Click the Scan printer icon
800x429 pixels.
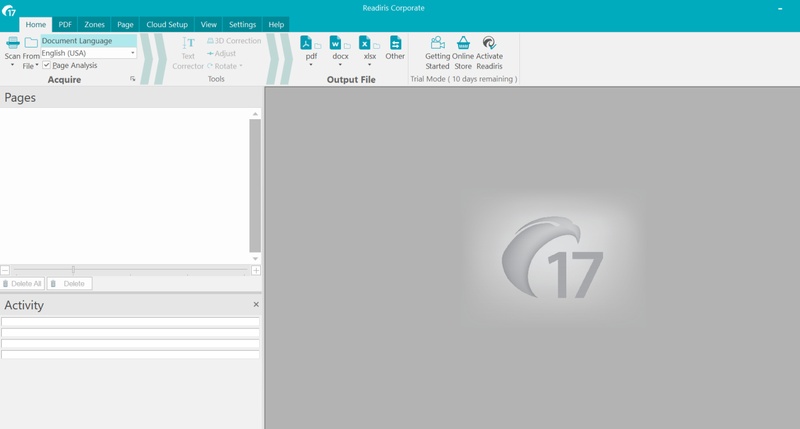(13, 43)
